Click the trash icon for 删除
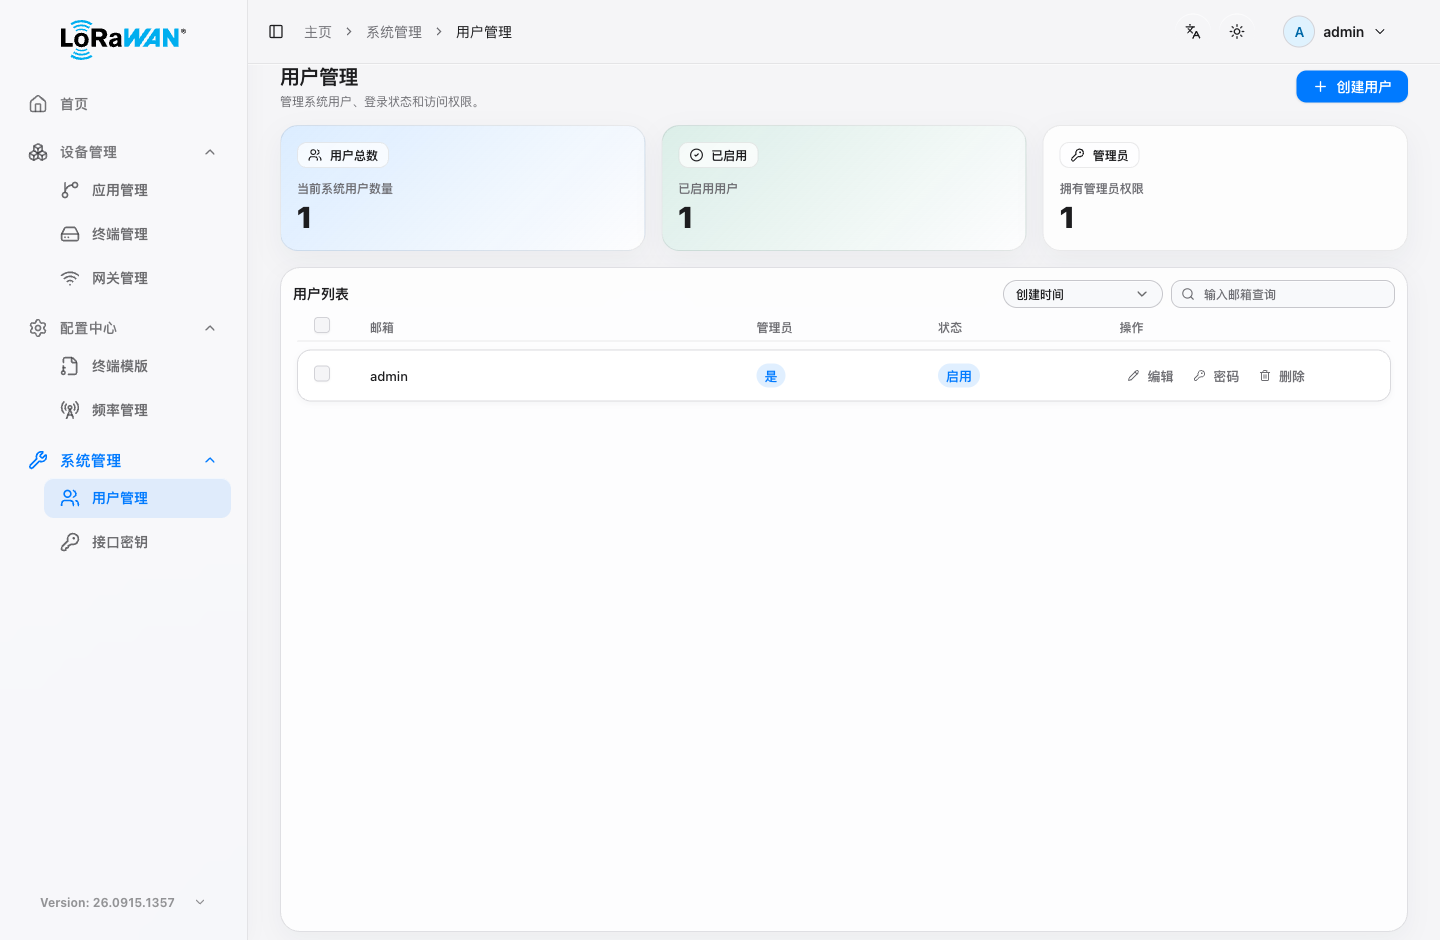This screenshot has height=940, width=1440. 1265,376
